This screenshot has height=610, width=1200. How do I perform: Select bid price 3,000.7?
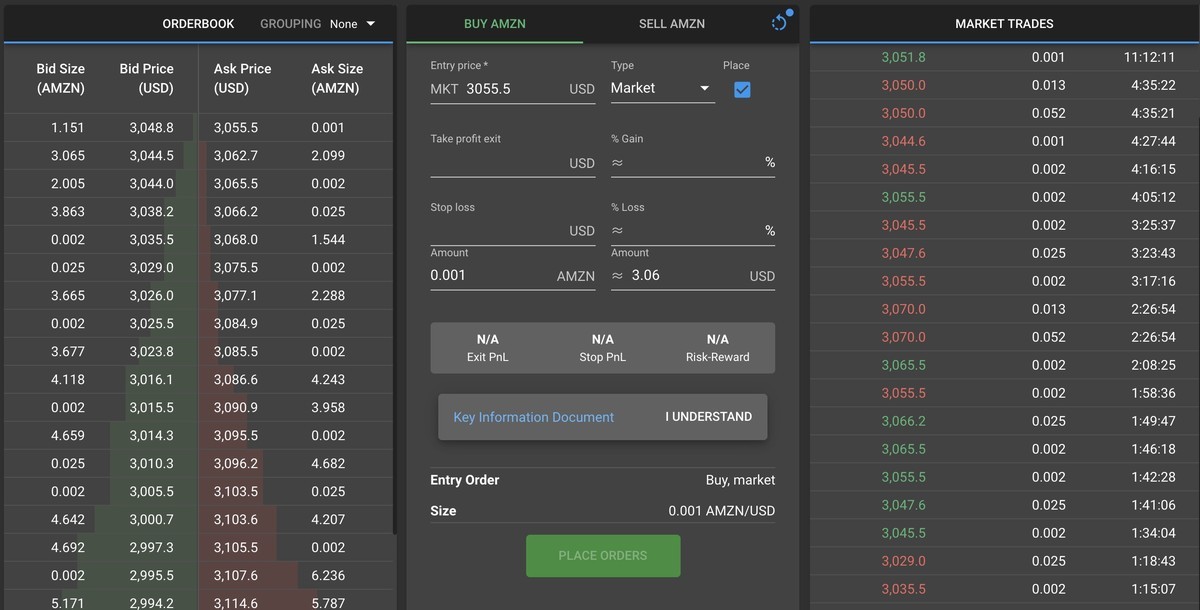click(151, 520)
